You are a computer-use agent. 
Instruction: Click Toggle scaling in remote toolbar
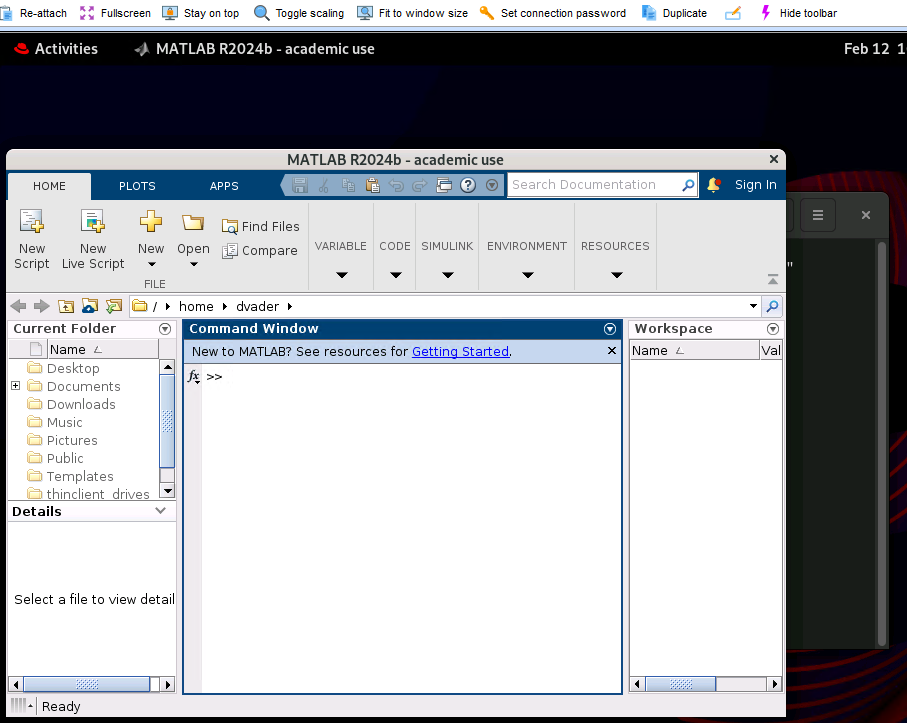click(299, 13)
